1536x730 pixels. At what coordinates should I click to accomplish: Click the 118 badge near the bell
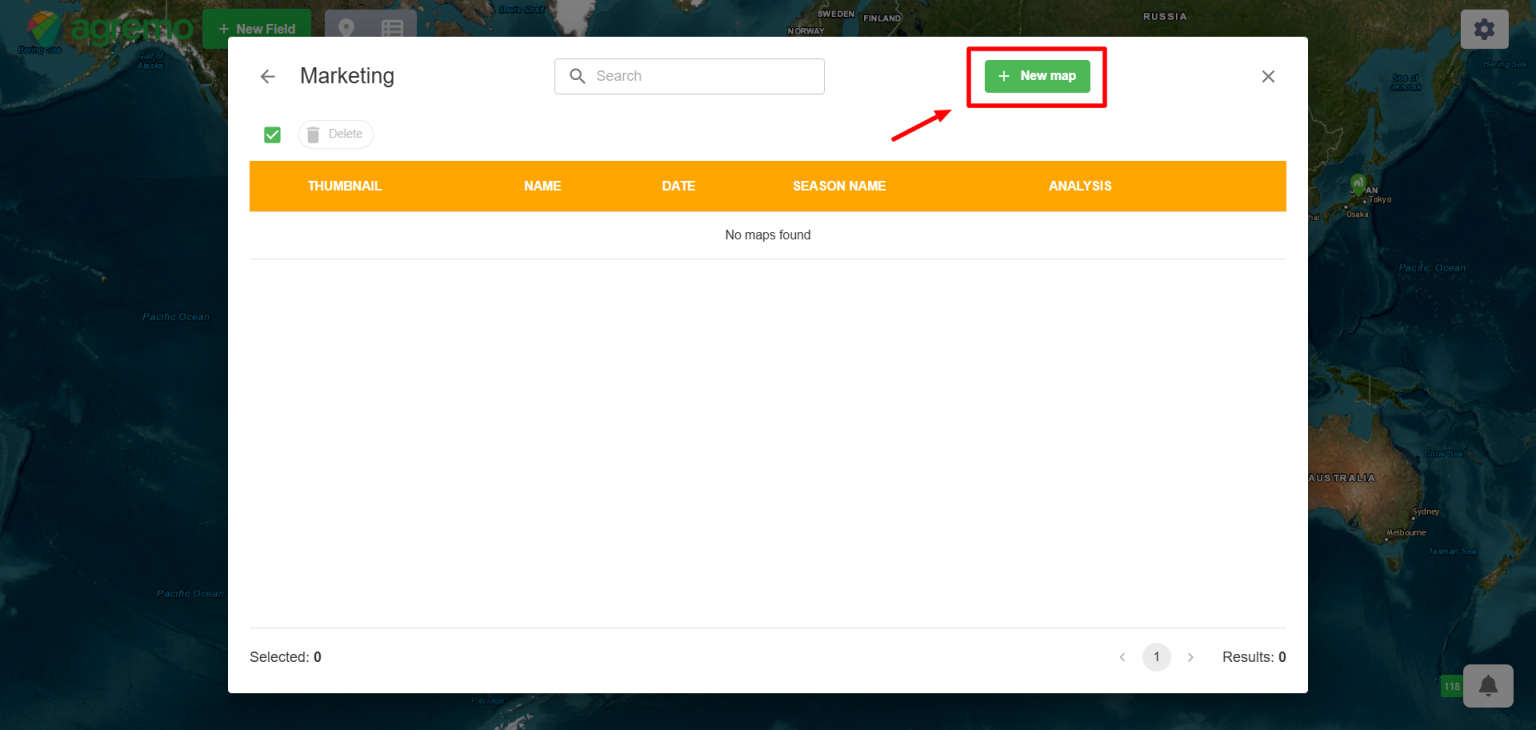1451,686
